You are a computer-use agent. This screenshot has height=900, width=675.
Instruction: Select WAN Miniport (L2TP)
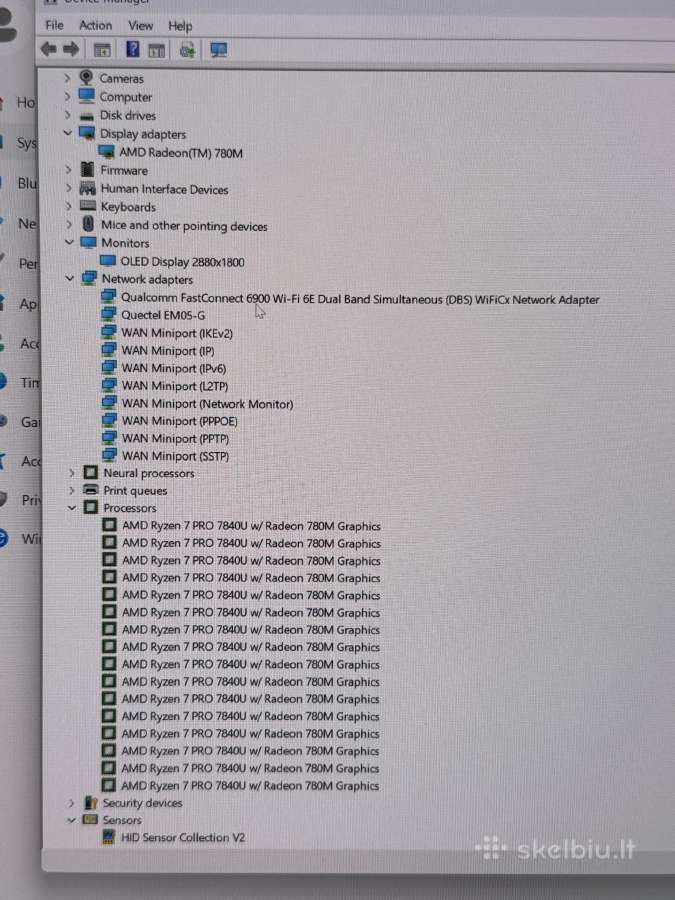[x=175, y=386]
